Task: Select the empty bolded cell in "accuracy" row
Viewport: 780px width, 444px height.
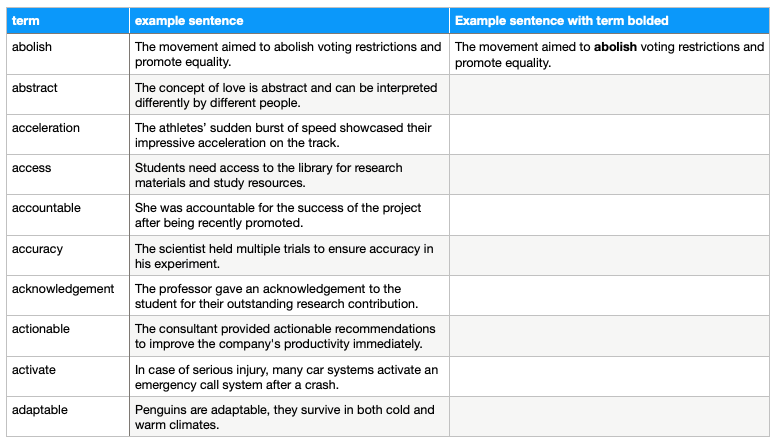Action: (x=609, y=256)
